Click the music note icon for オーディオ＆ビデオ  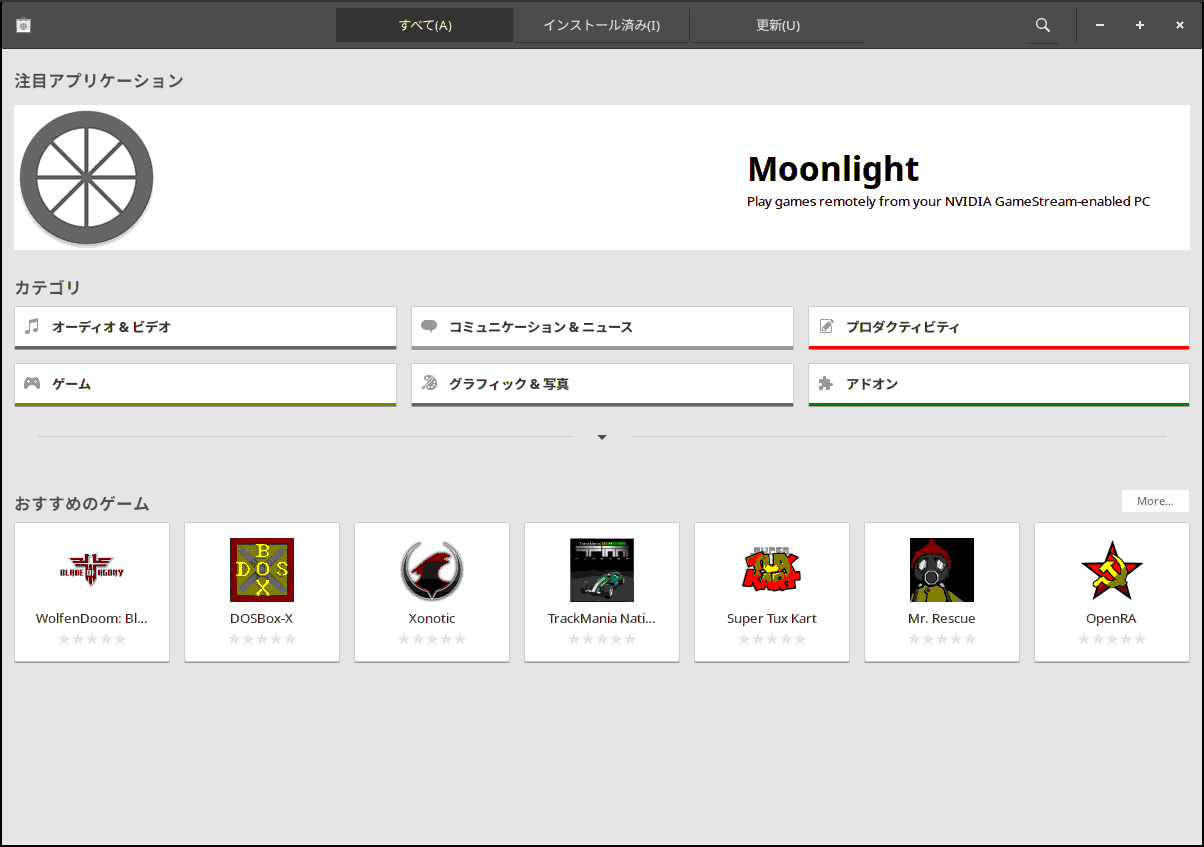[32, 326]
